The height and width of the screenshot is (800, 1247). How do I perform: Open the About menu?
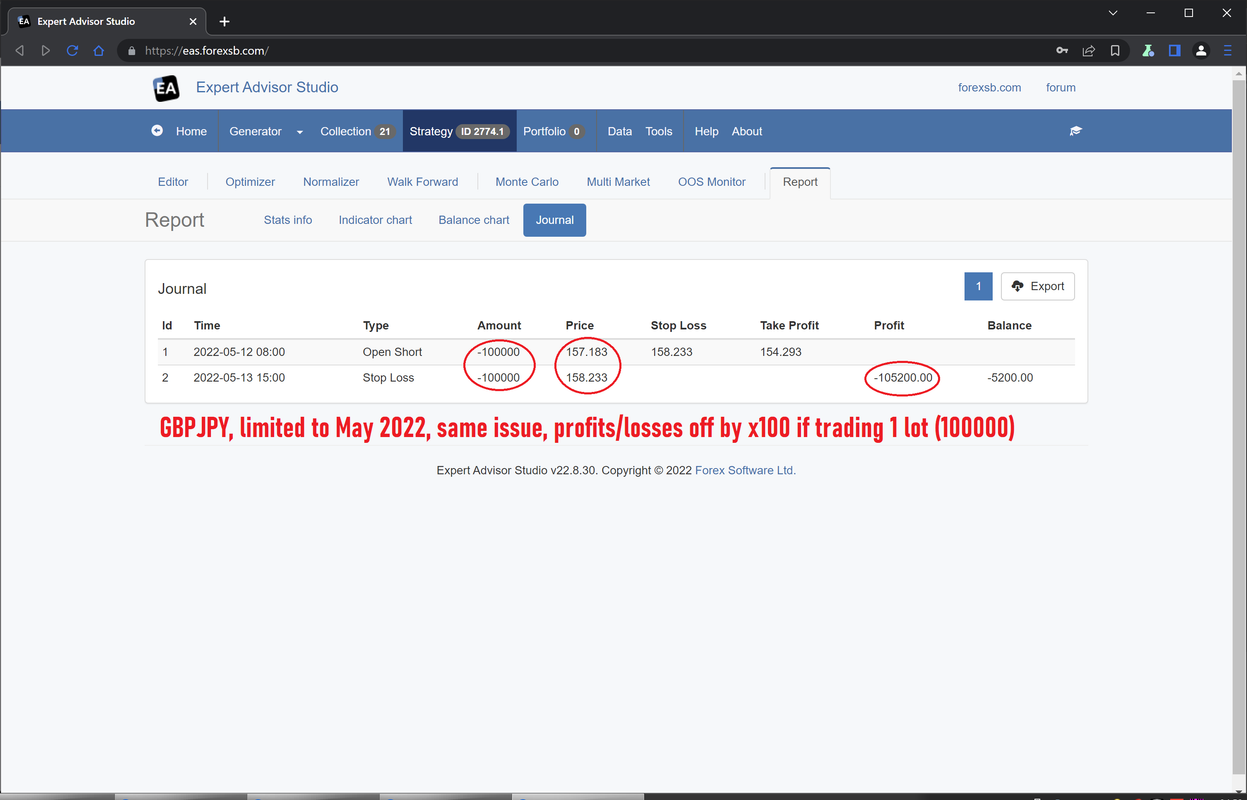click(x=747, y=131)
